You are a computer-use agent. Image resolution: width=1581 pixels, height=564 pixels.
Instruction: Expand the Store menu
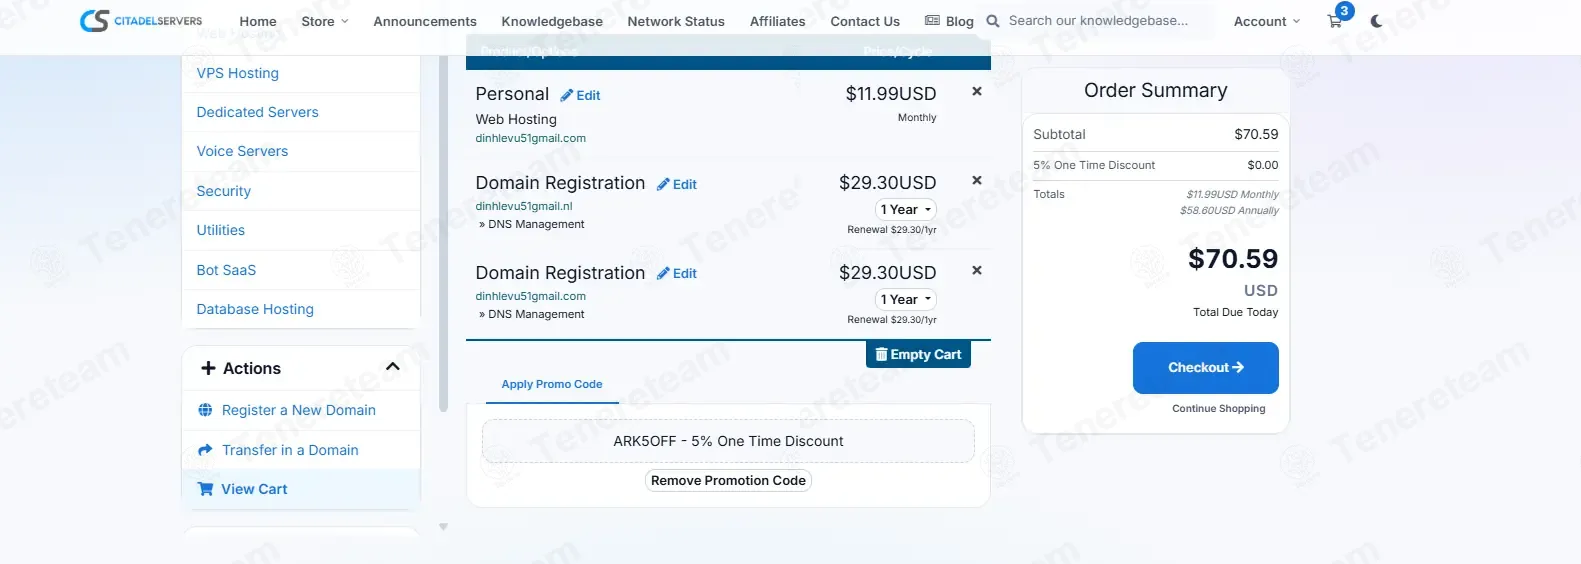point(325,21)
